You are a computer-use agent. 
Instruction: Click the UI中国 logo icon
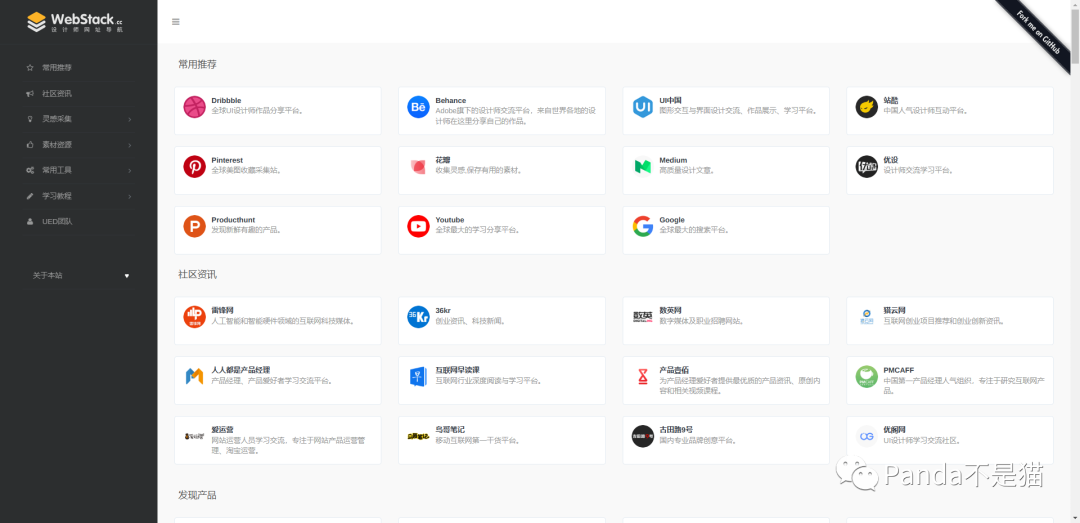[643, 107]
